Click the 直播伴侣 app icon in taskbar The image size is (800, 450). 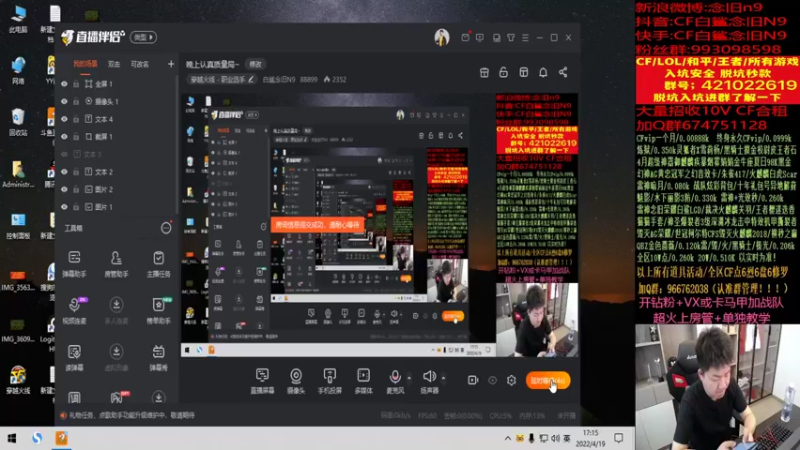point(61,438)
